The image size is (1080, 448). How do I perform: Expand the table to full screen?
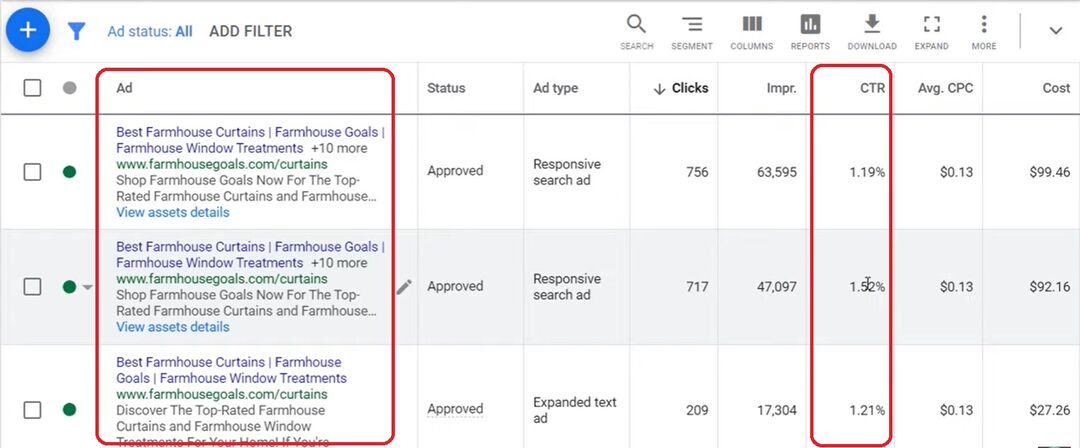coord(931,31)
